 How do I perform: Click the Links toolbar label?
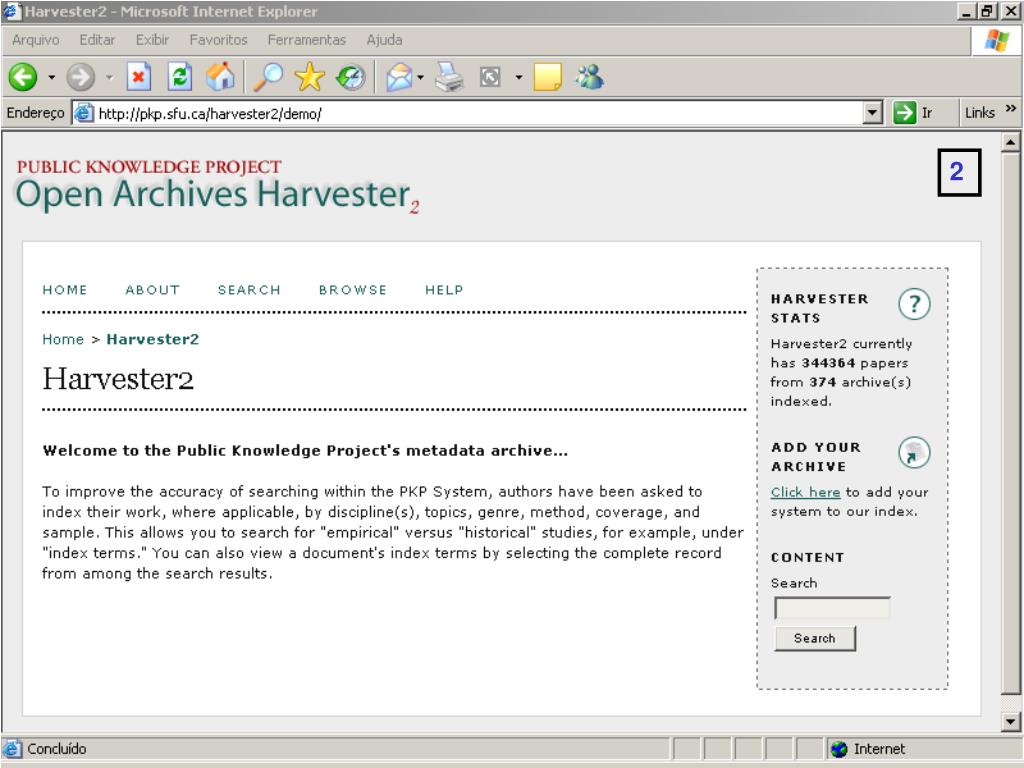(980, 113)
